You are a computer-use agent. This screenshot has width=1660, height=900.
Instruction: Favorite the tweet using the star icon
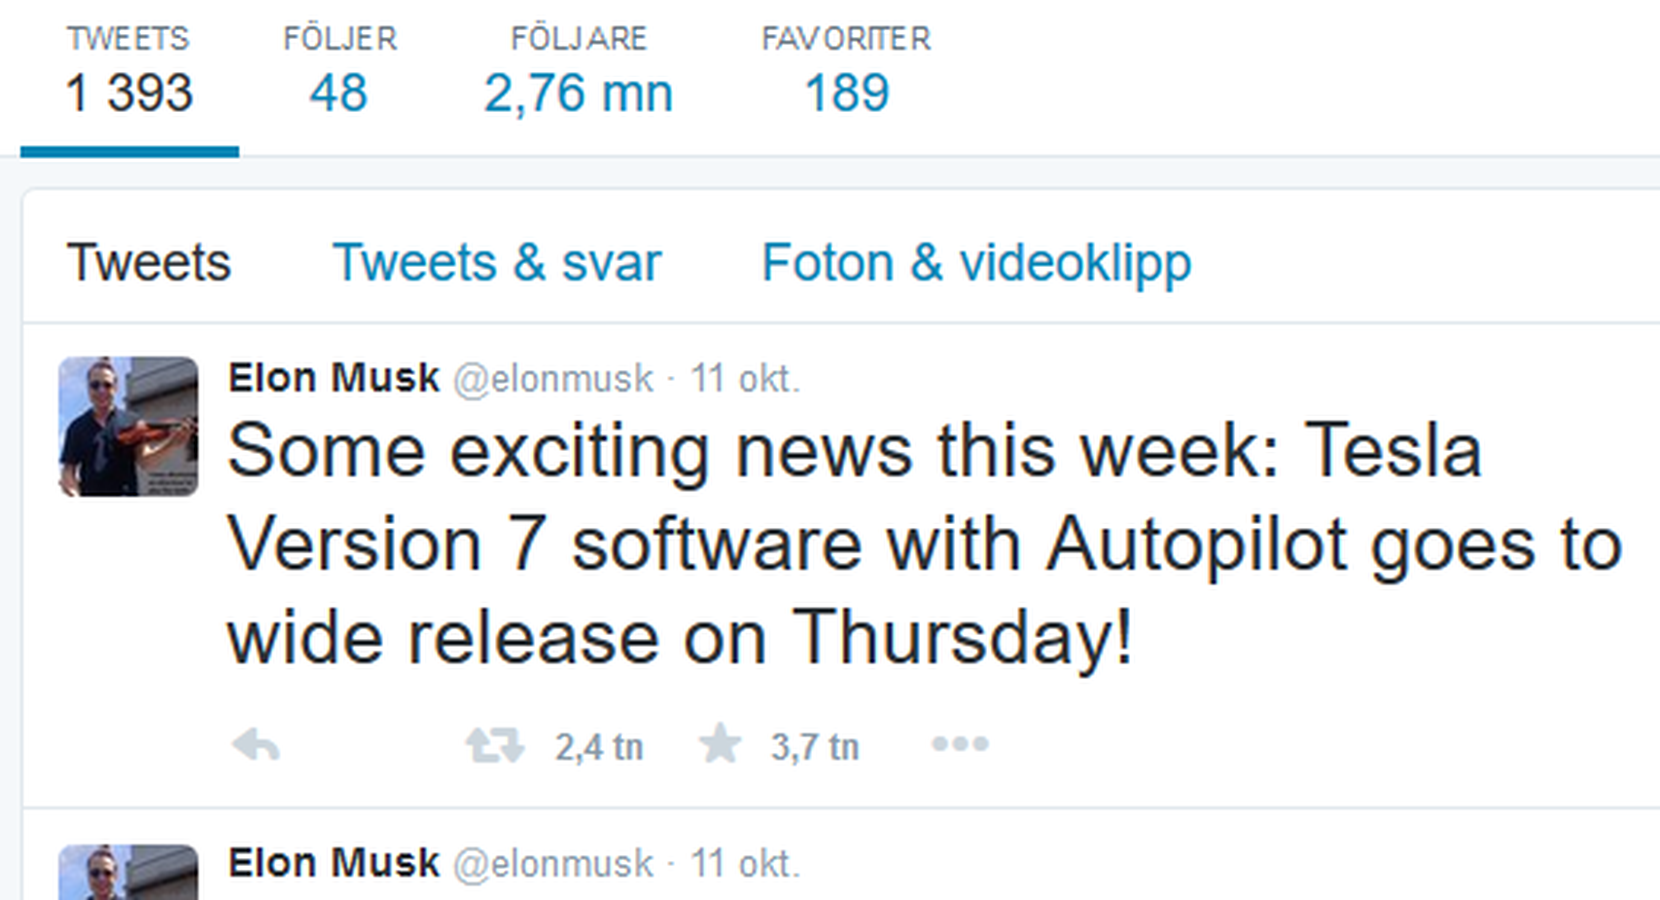(x=720, y=744)
